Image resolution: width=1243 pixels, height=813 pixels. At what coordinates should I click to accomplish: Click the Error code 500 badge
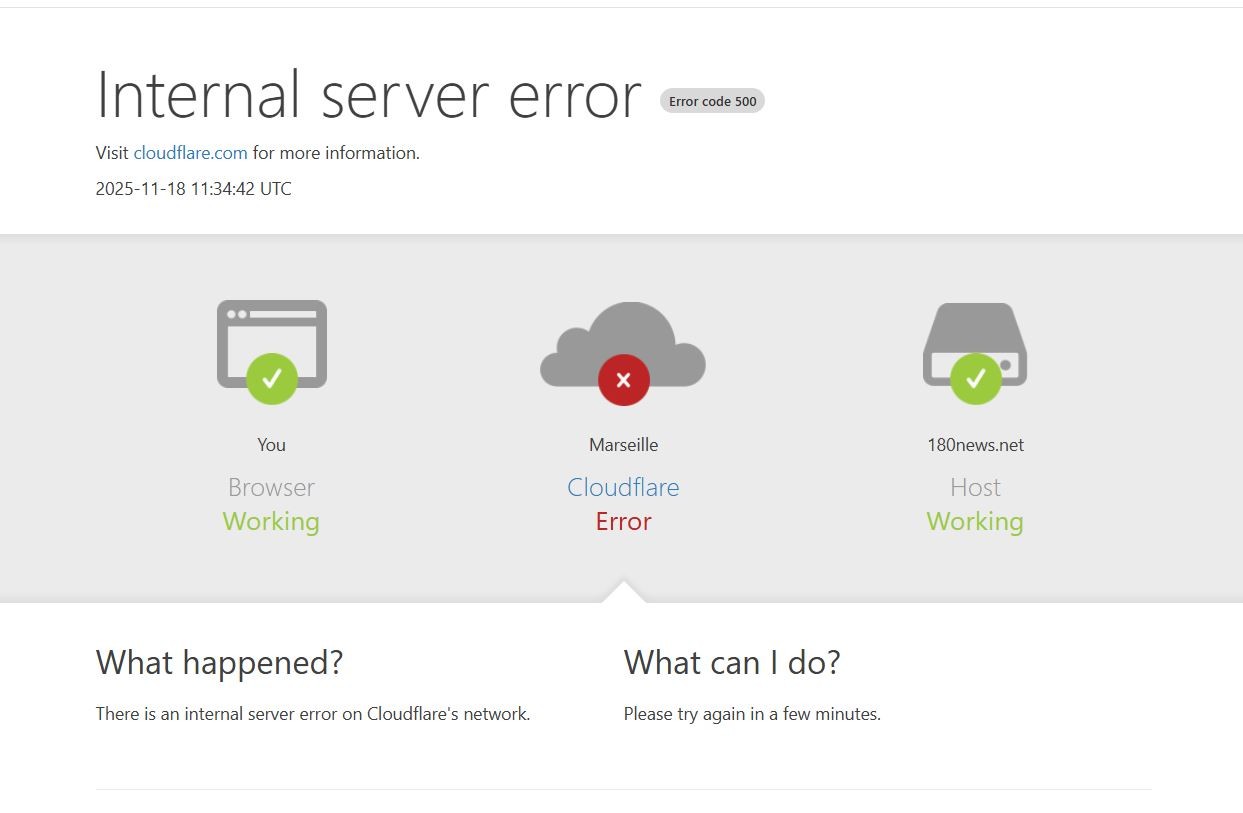(x=712, y=101)
